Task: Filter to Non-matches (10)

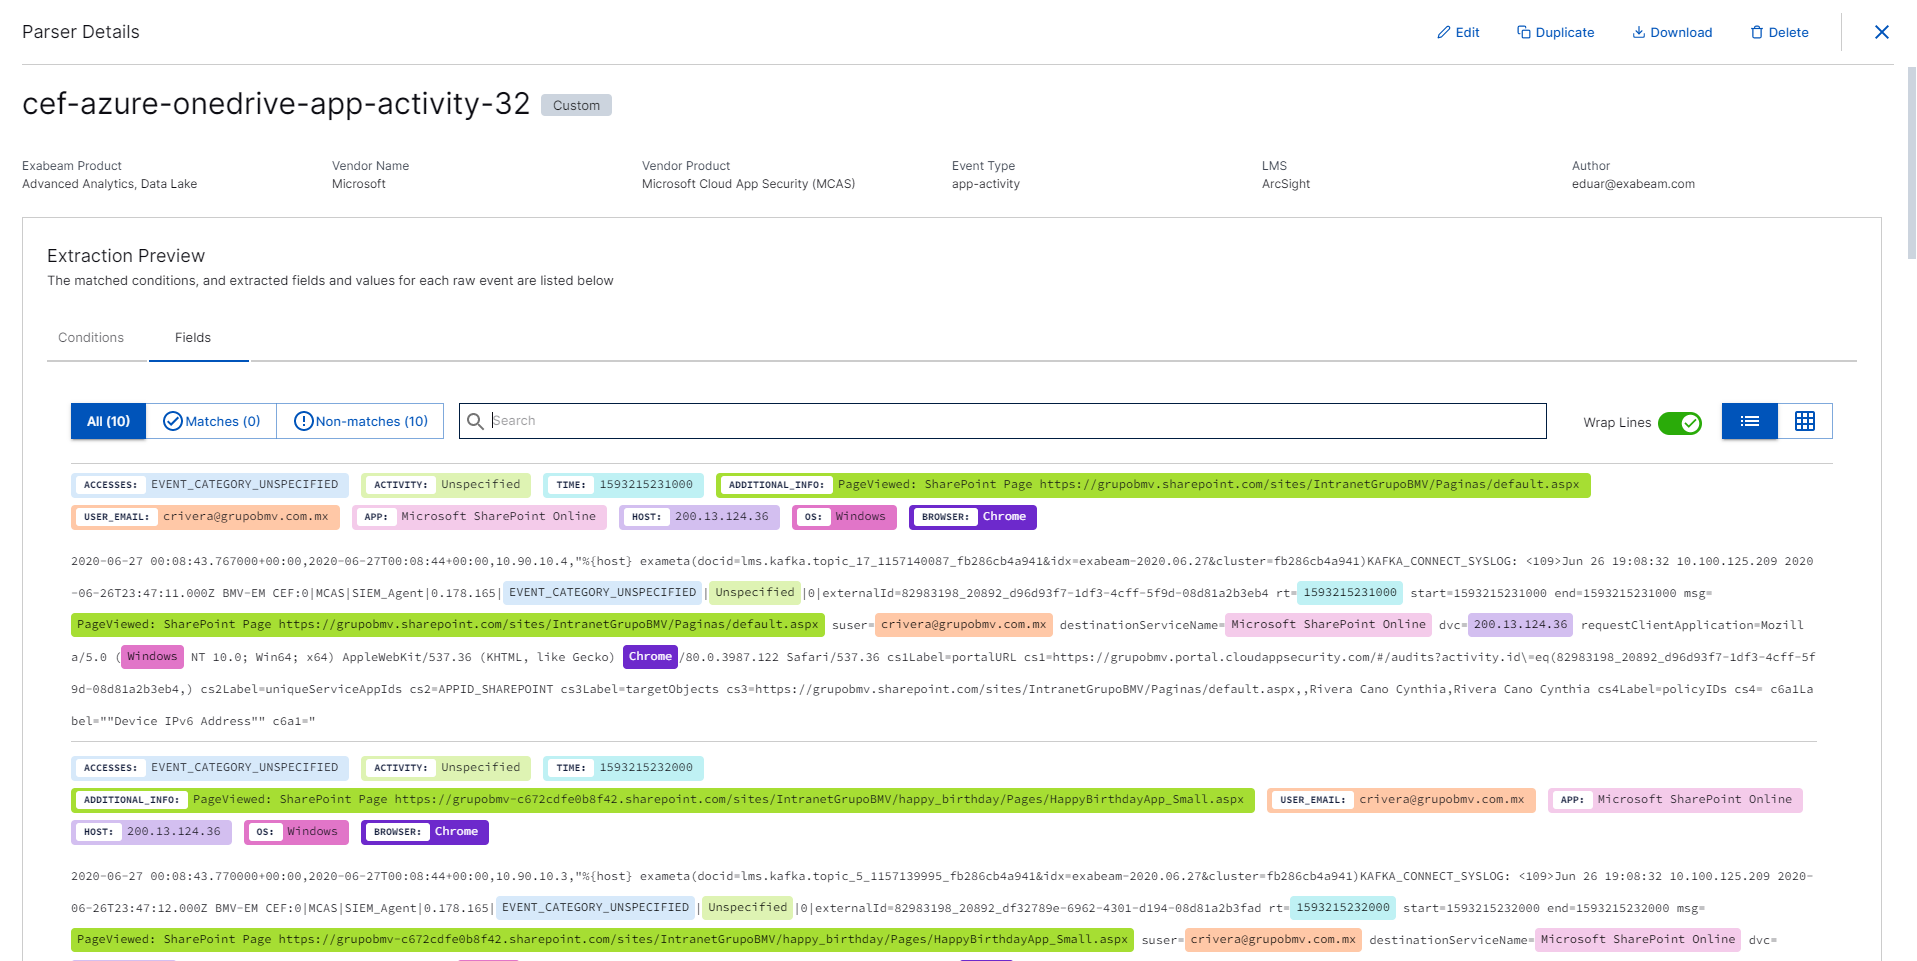Action: pyautogui.click(x=361, y=421)
